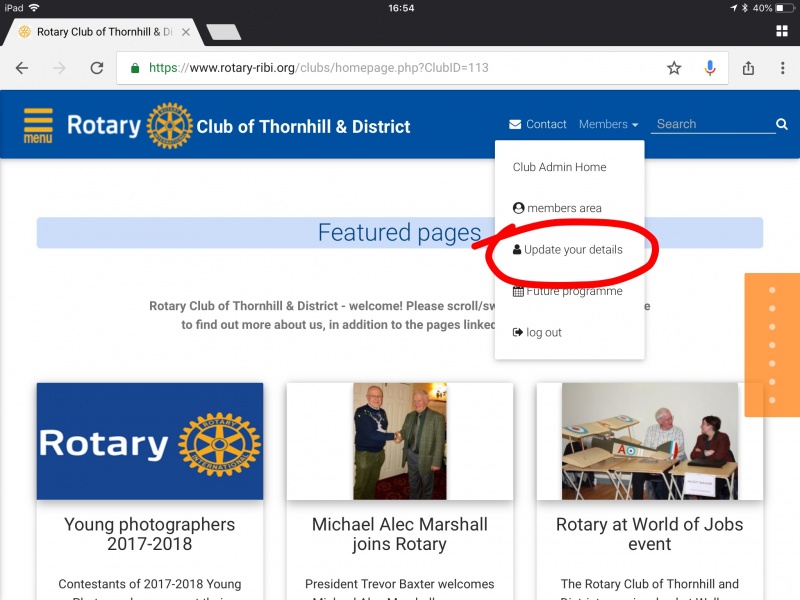The height and width of the screenshot is (600, 800).
Task: Open the World of Jobs event photo
Action: coord(650,441)
